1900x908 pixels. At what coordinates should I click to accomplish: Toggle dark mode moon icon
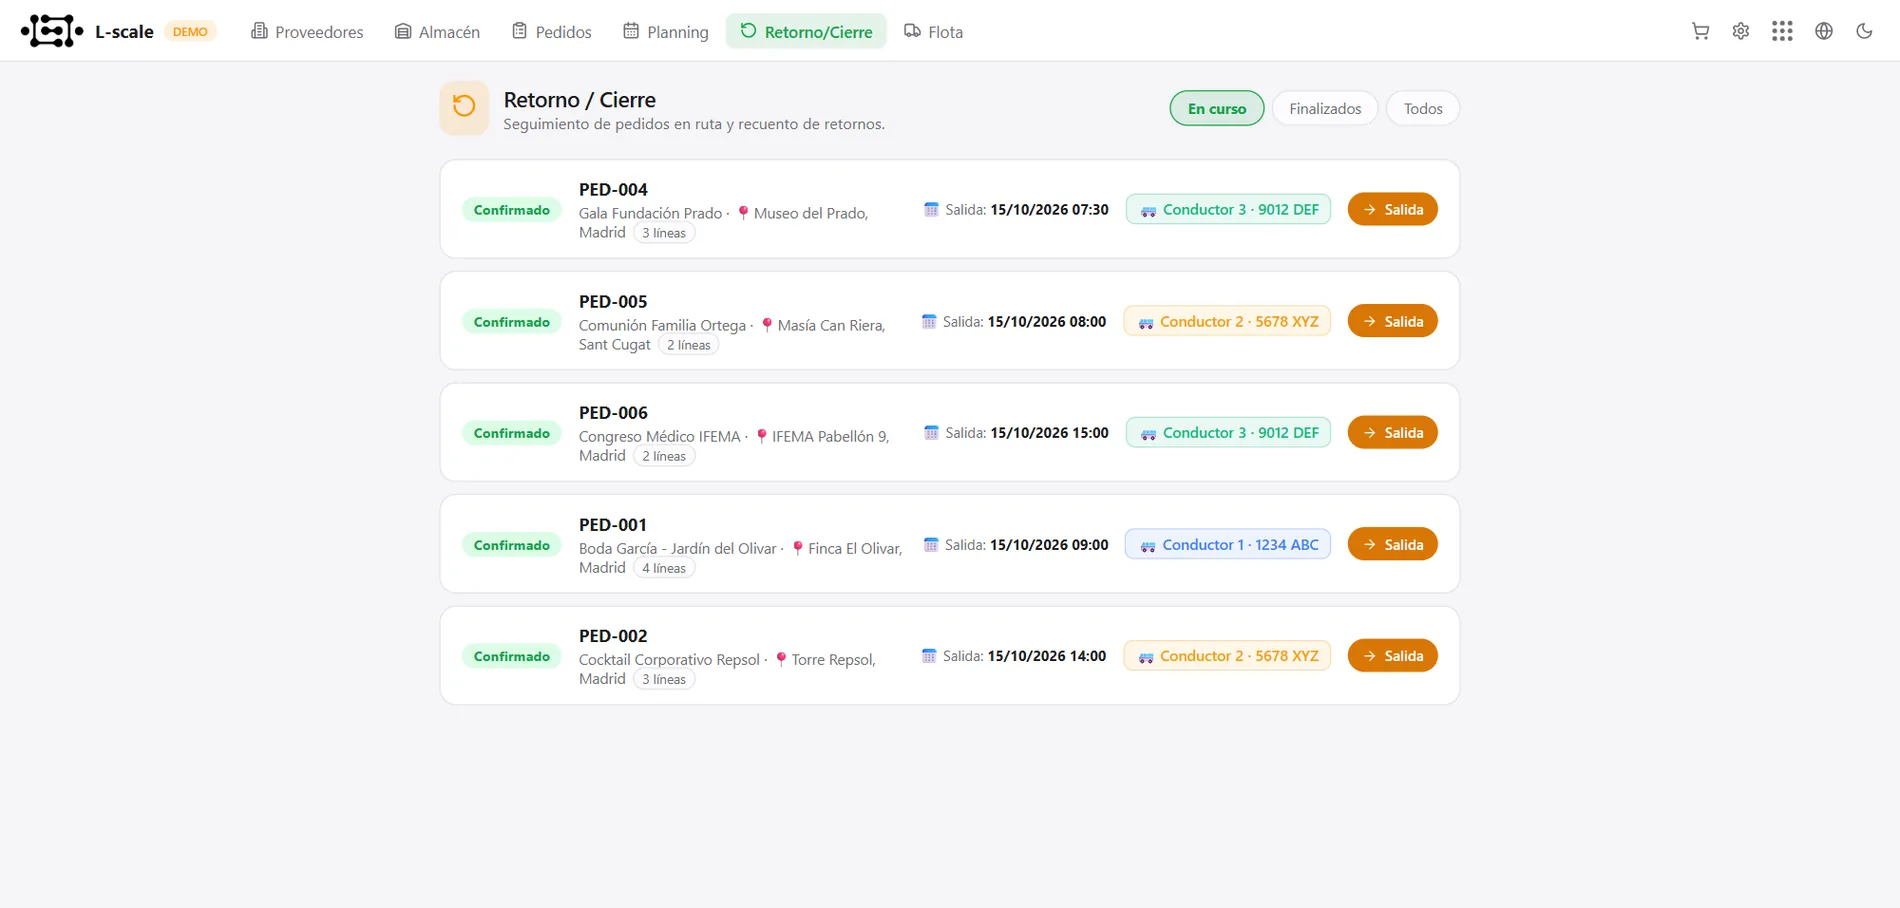coord(1864,31)
